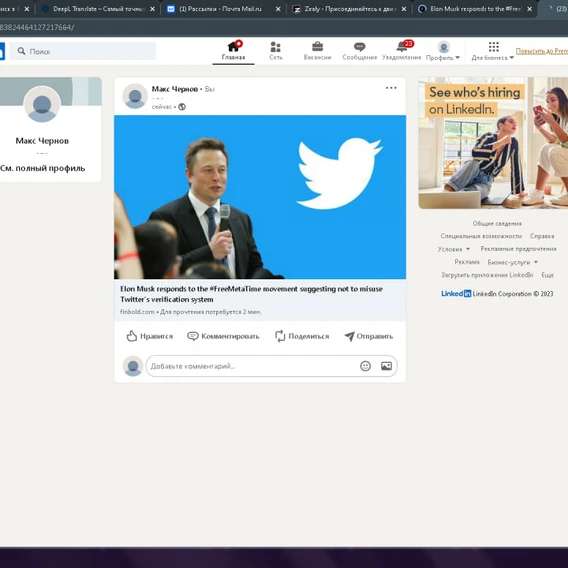Image resolution: width=568 pixels, height=568 pixels.
Task: Open the Сообщения chat icon
Action: point(359,51)
